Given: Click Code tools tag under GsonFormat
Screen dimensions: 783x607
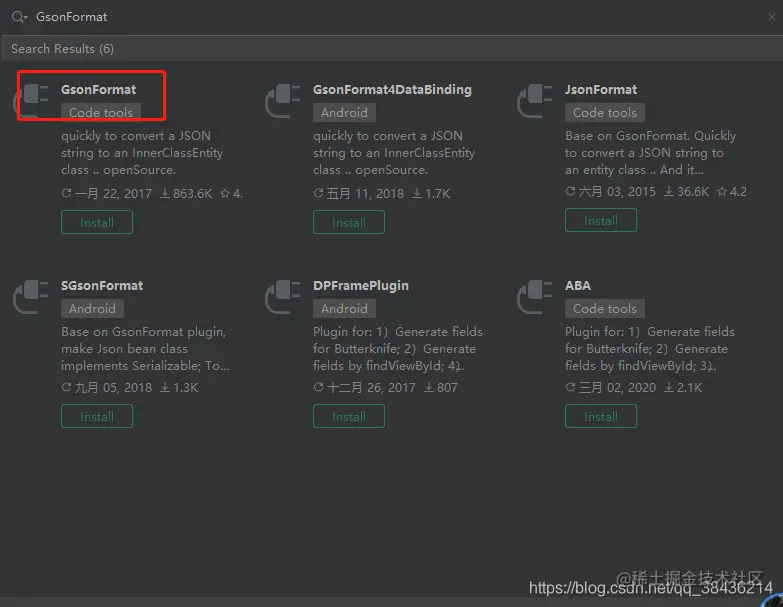Looking at the screenshot, I should (101, 112).
